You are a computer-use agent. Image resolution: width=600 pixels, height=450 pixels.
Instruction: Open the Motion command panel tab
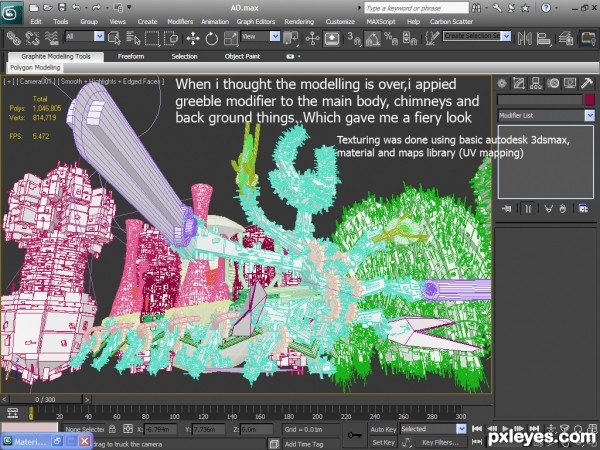point(553,83)
